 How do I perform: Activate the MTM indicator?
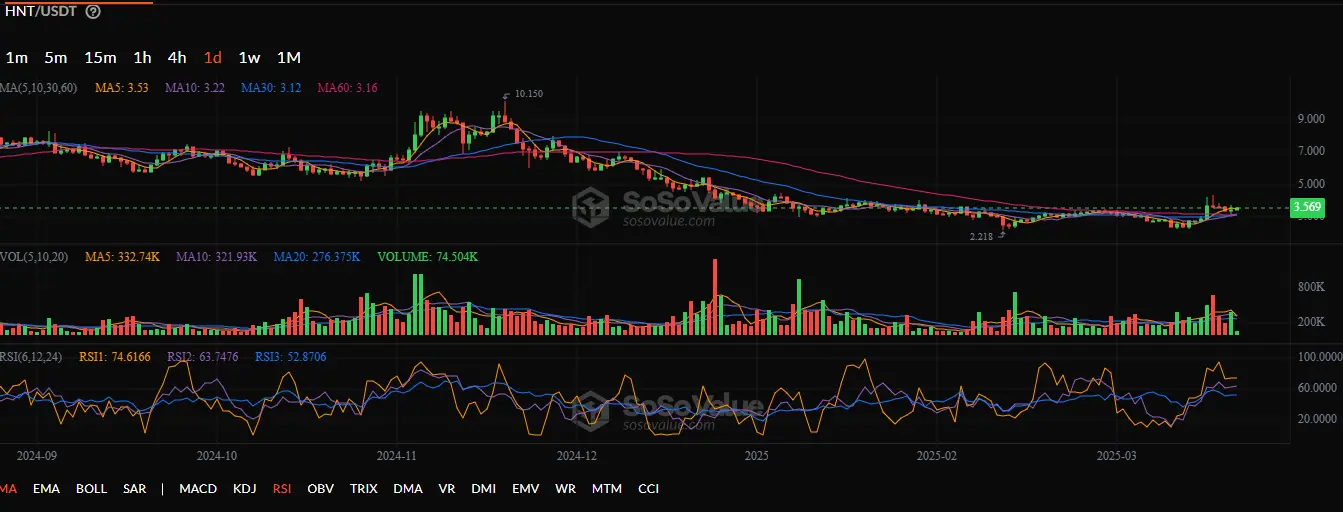(x=606, y=489)
